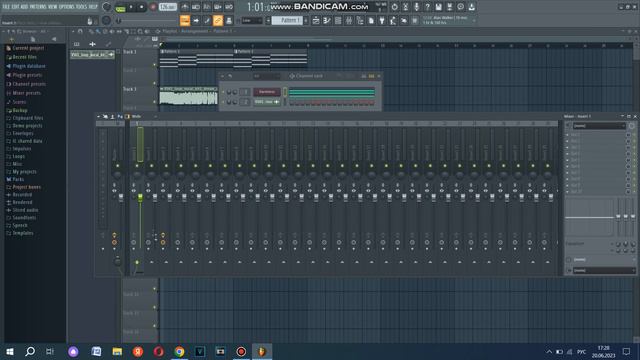Screen dimensions: 640x360
Task: Open Mixer output '(none)' dropdown at bottom
Action: click(604, 270)
